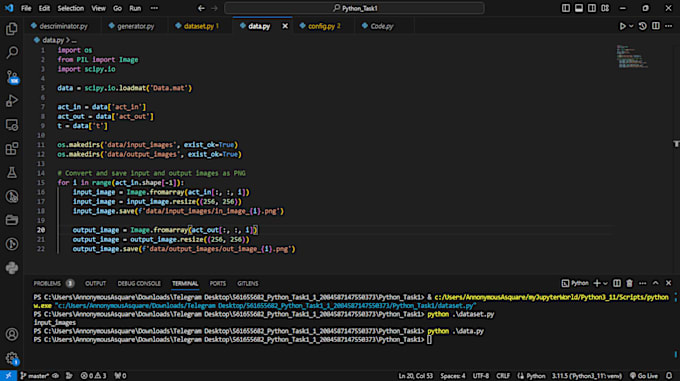The image size is (680, 381).
Task: Change indentation via Spaces: 4
Action: pos(453,376)
